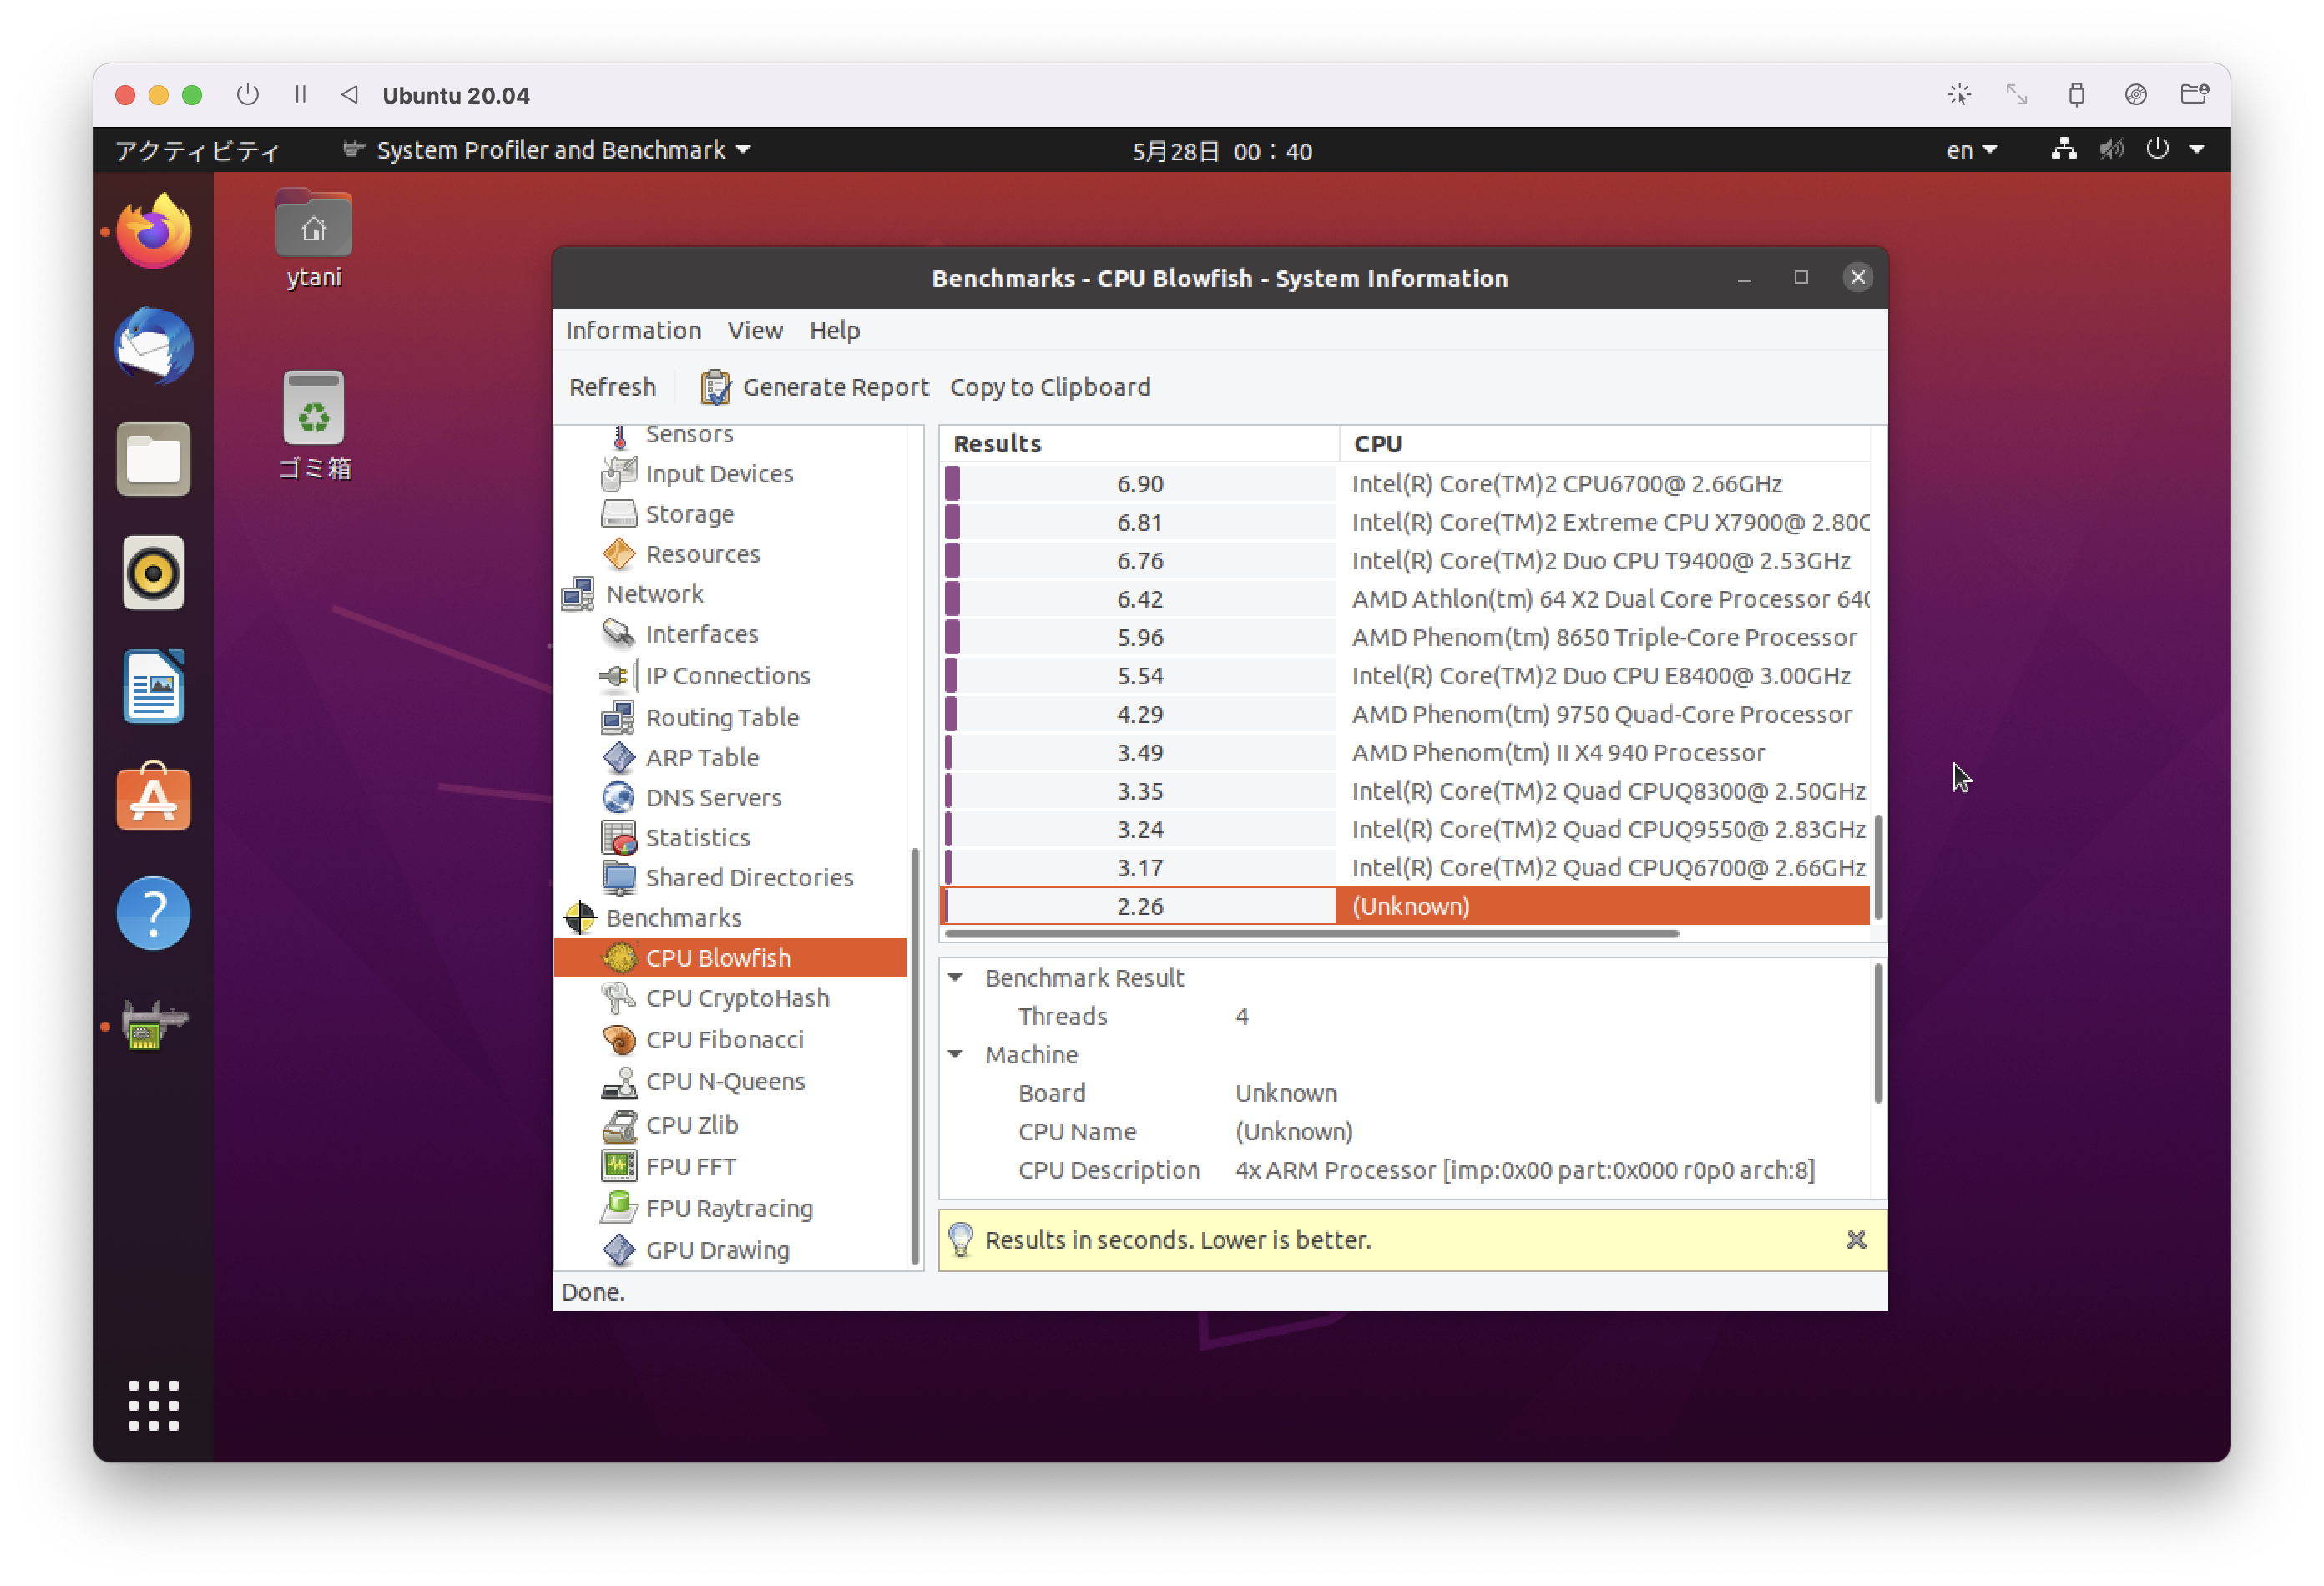Screen dimensions: 2324x1586
Task: Click Copy to Clipboard
Action: point(1050,387)
